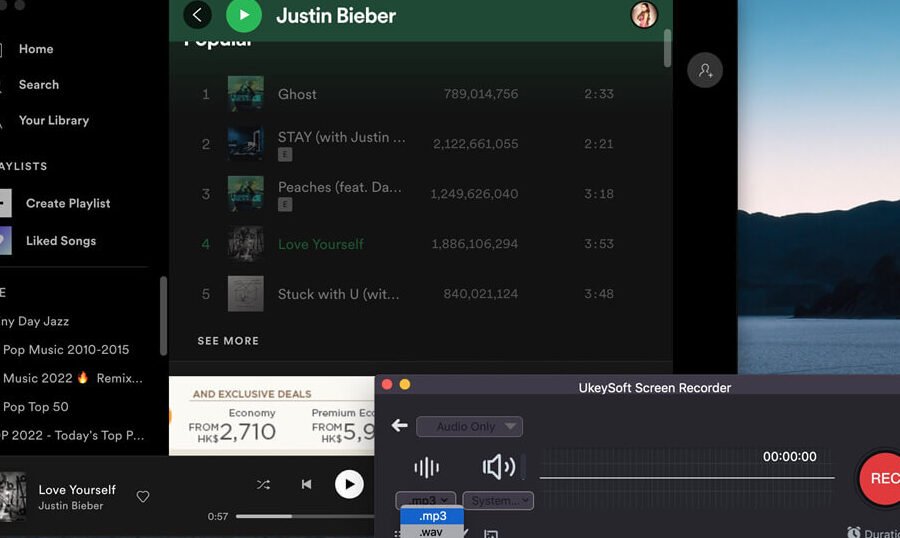The image size is (900, 538).
Task: Click the STAY album thumbnail
Action: [x=246, y=144]
